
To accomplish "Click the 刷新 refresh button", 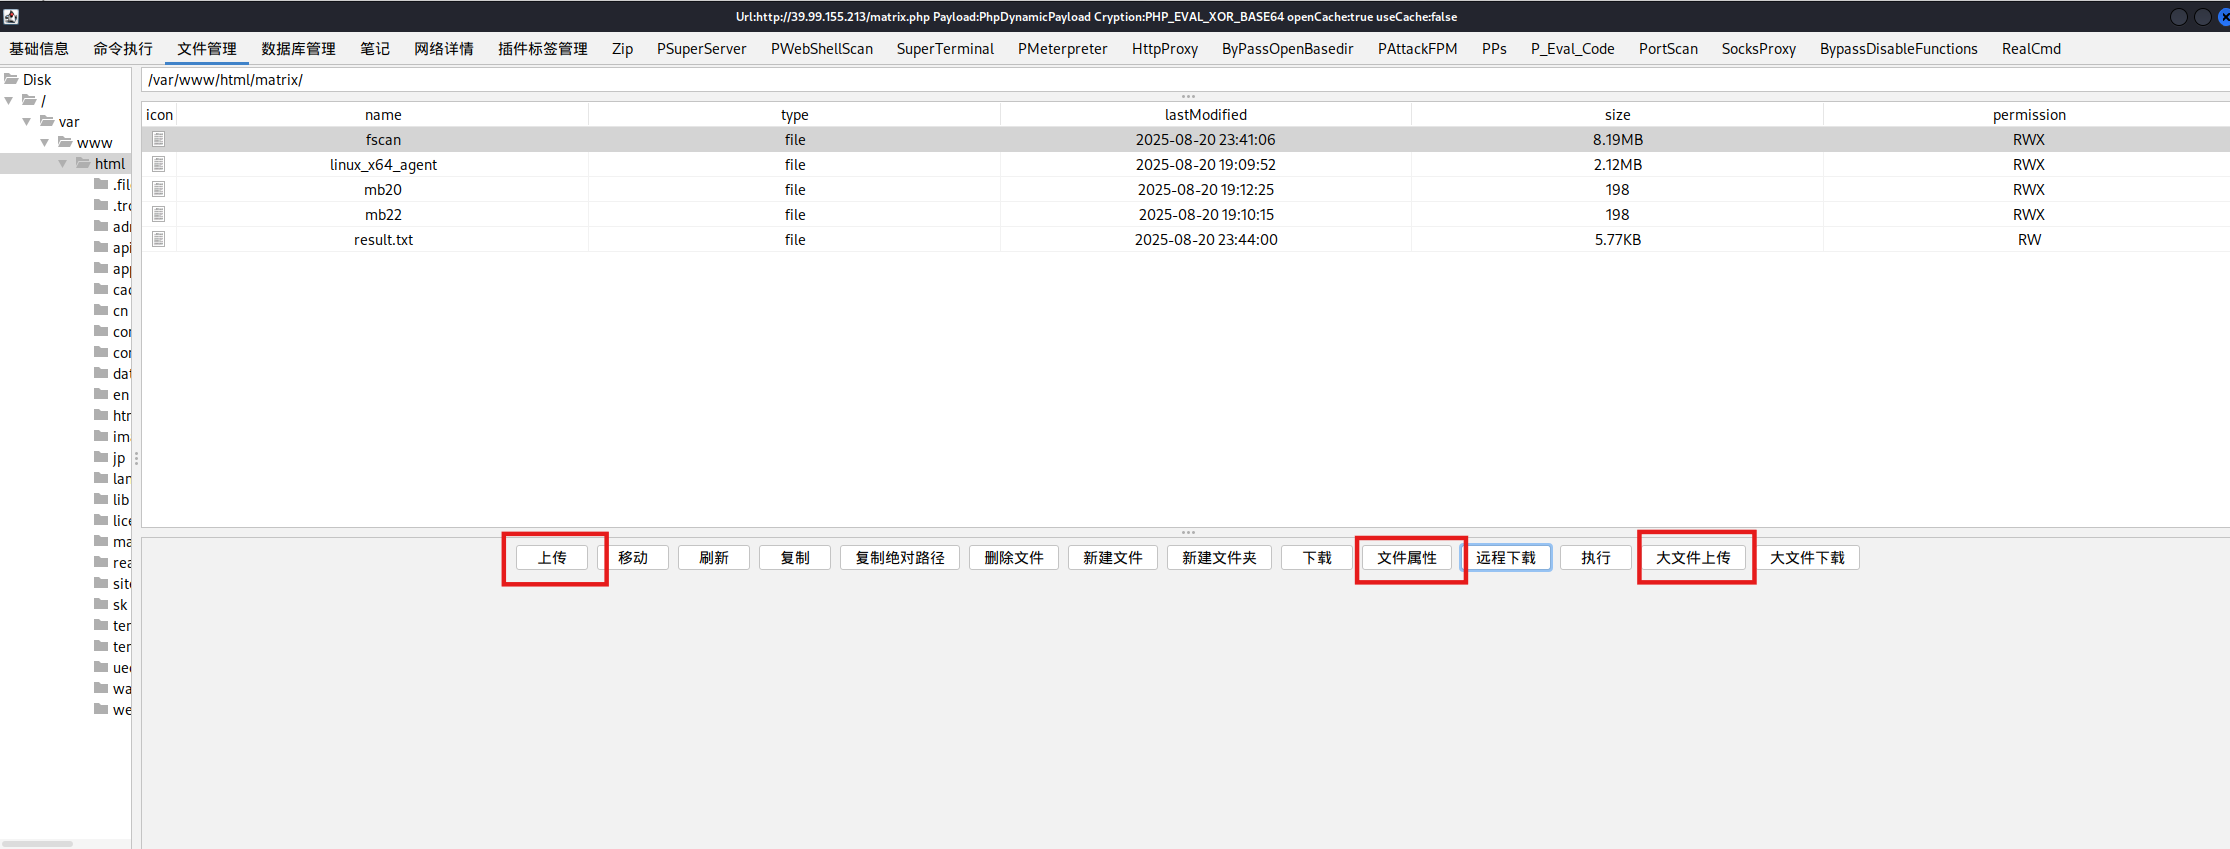I will click(x=714, y=558).
